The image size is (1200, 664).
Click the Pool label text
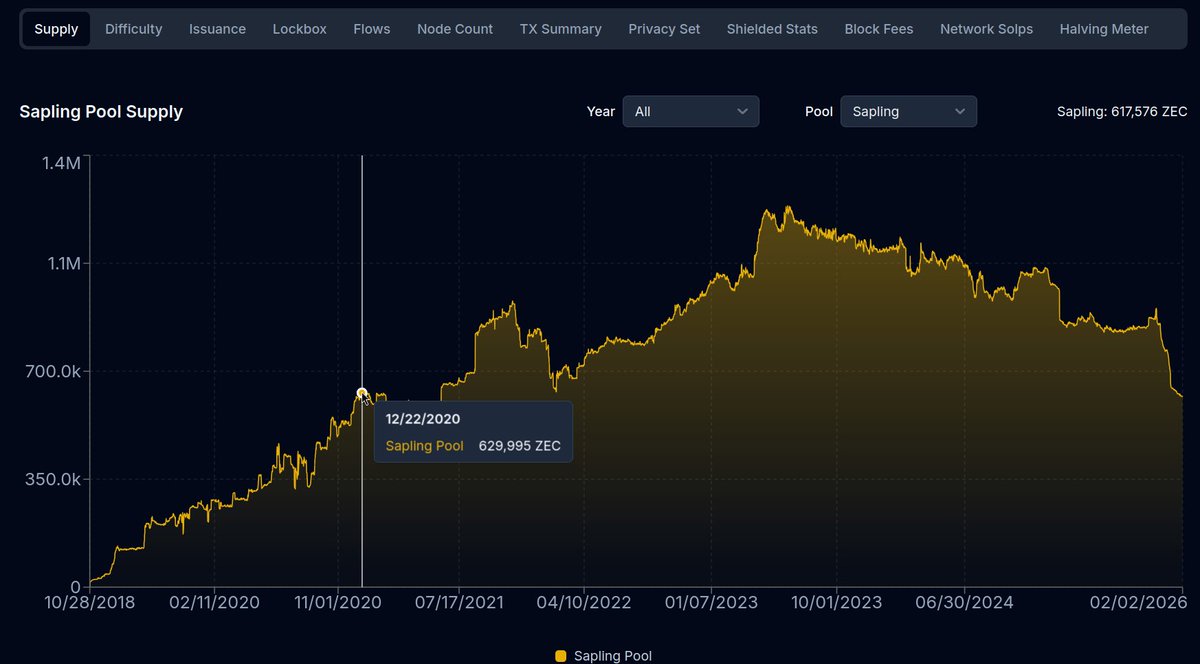pyautogui.click(x=819, y=111)
